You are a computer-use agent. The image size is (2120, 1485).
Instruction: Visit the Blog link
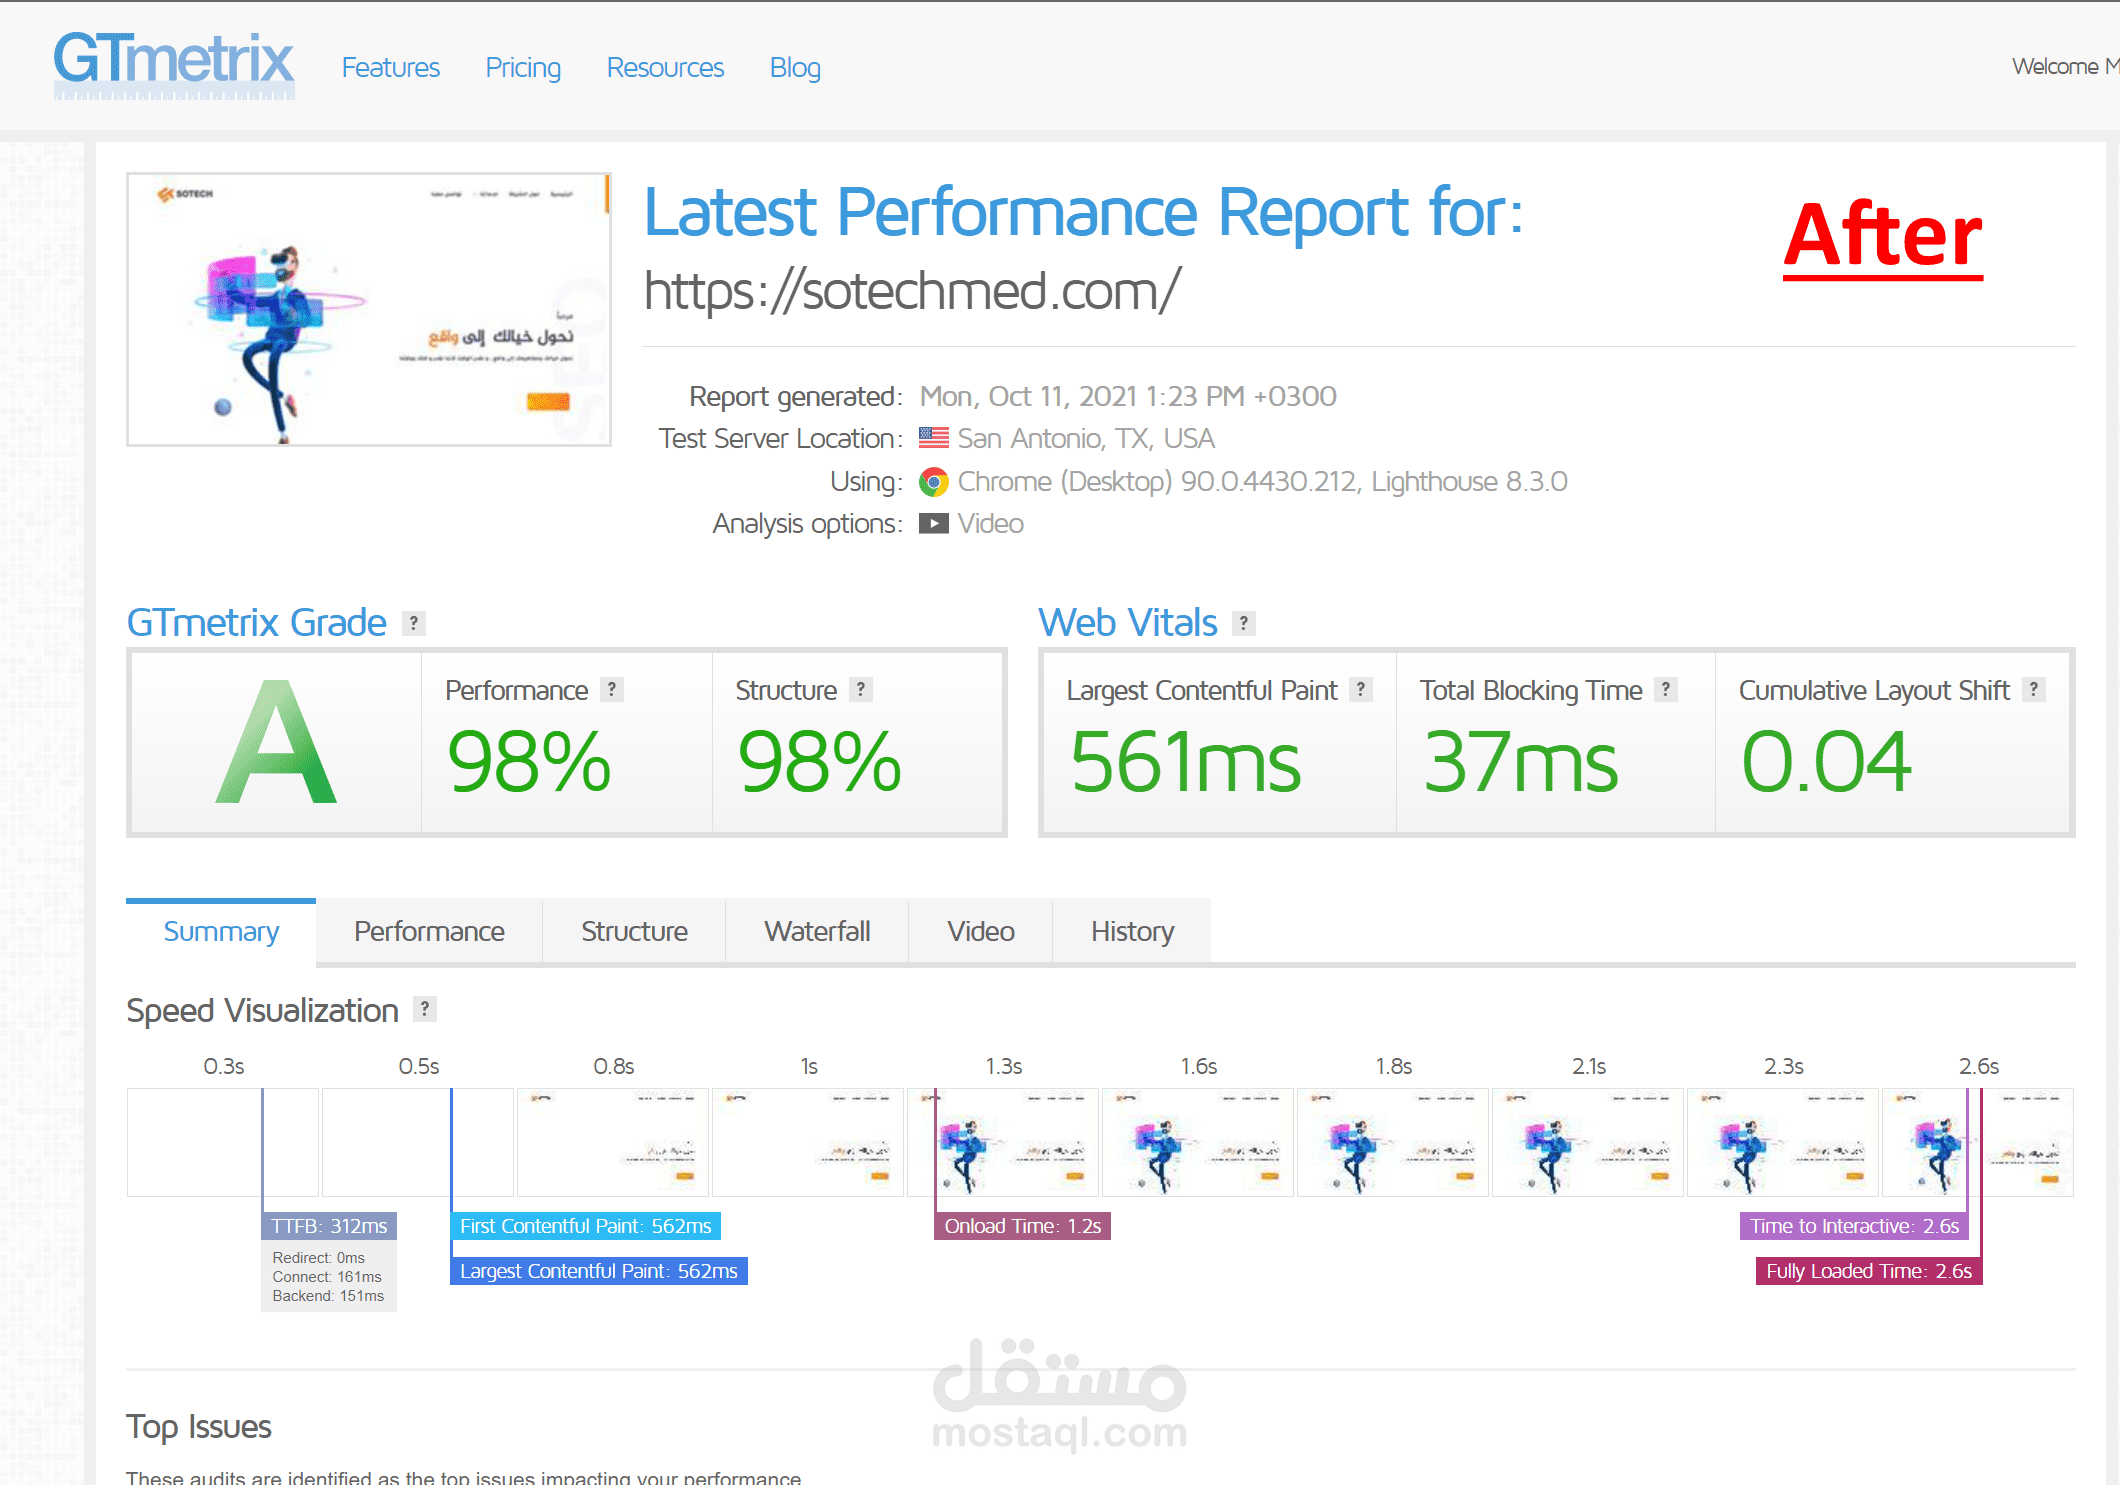(795, 68)
